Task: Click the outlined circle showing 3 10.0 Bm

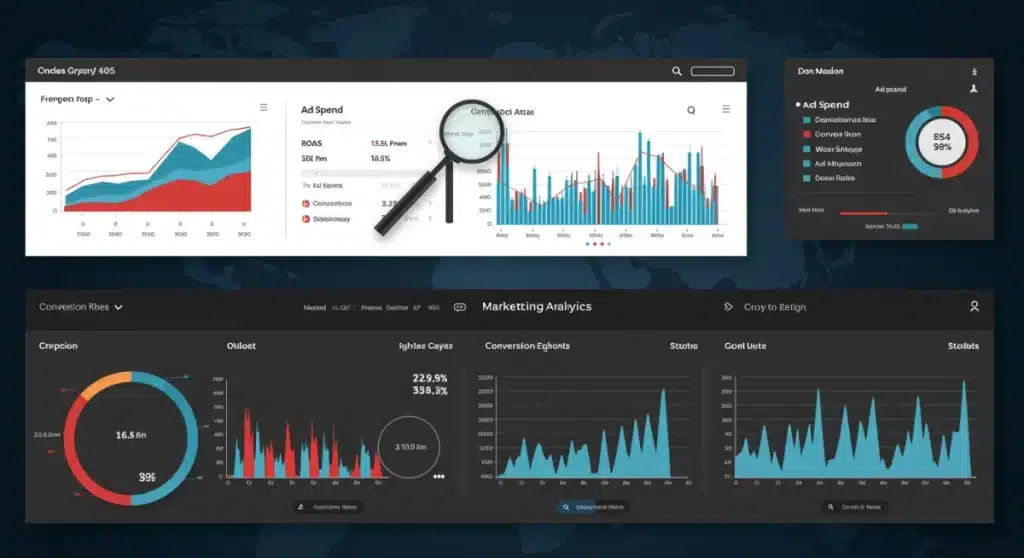Action: [409, 447]
